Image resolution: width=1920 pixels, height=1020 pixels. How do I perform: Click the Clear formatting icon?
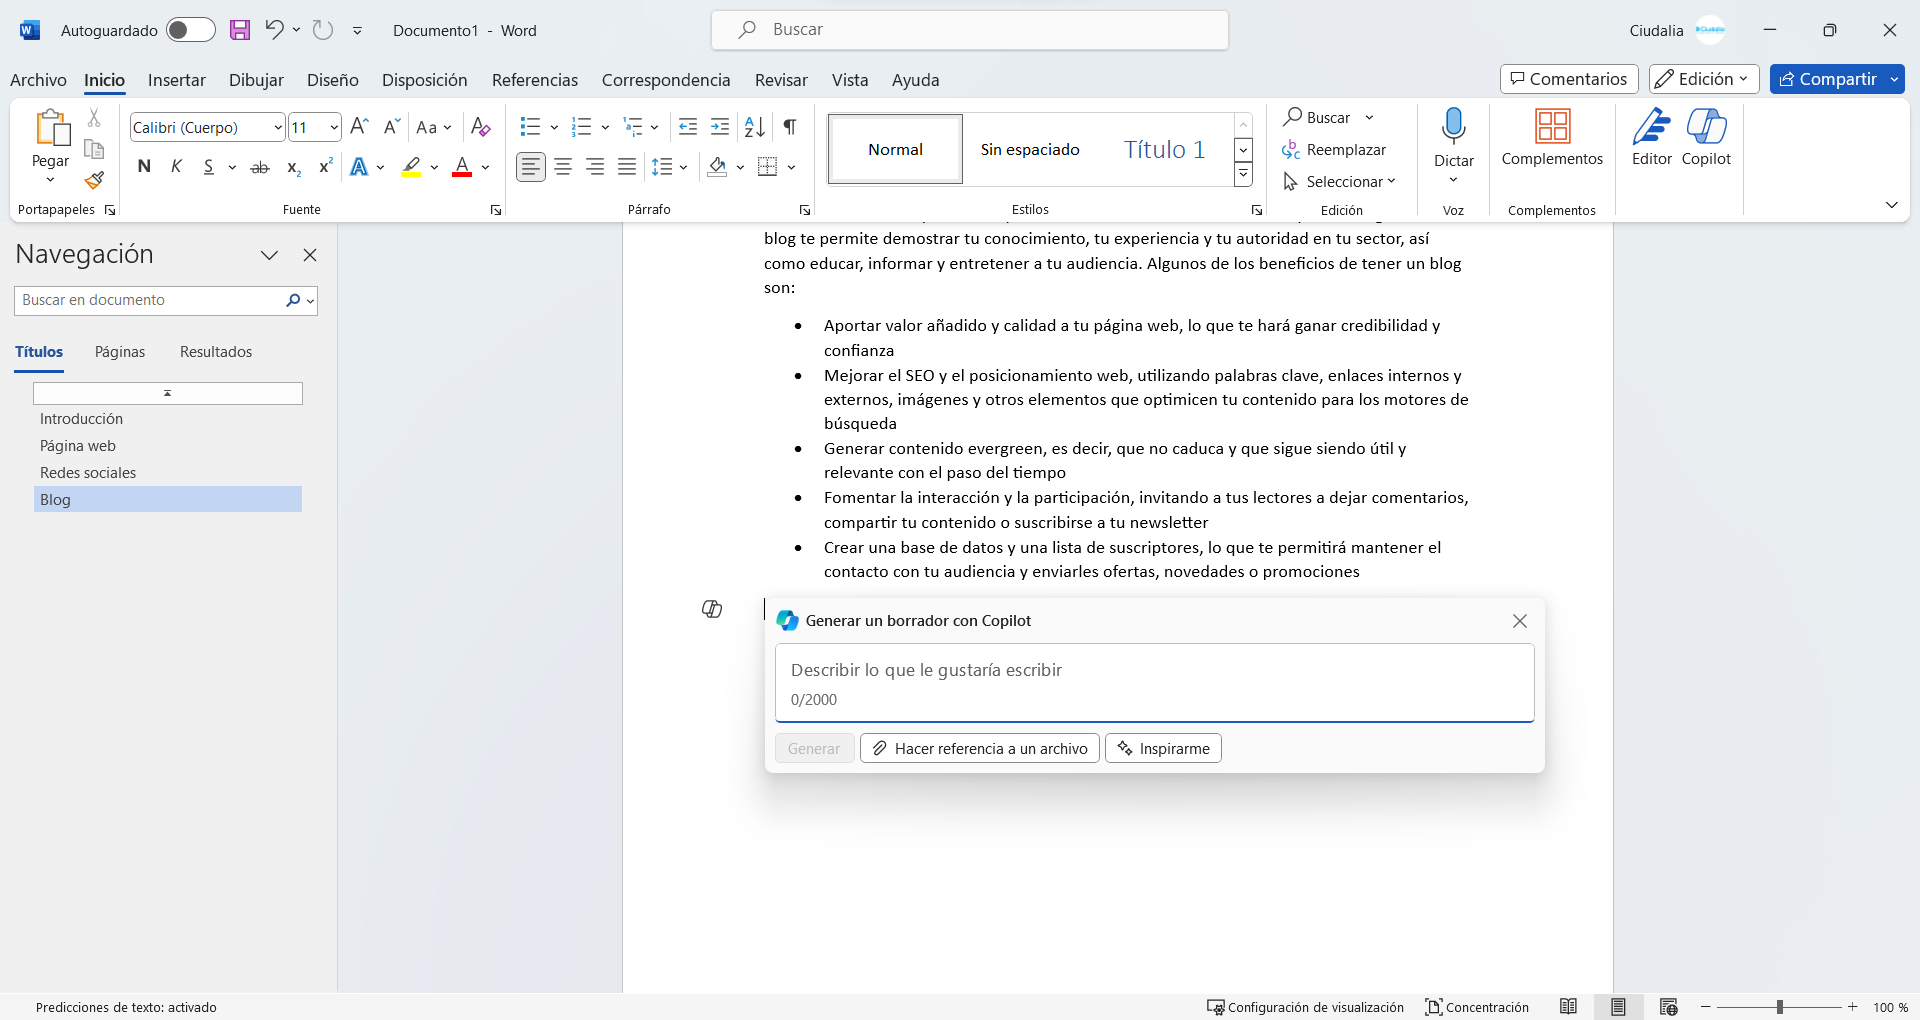tap(480, 127)
